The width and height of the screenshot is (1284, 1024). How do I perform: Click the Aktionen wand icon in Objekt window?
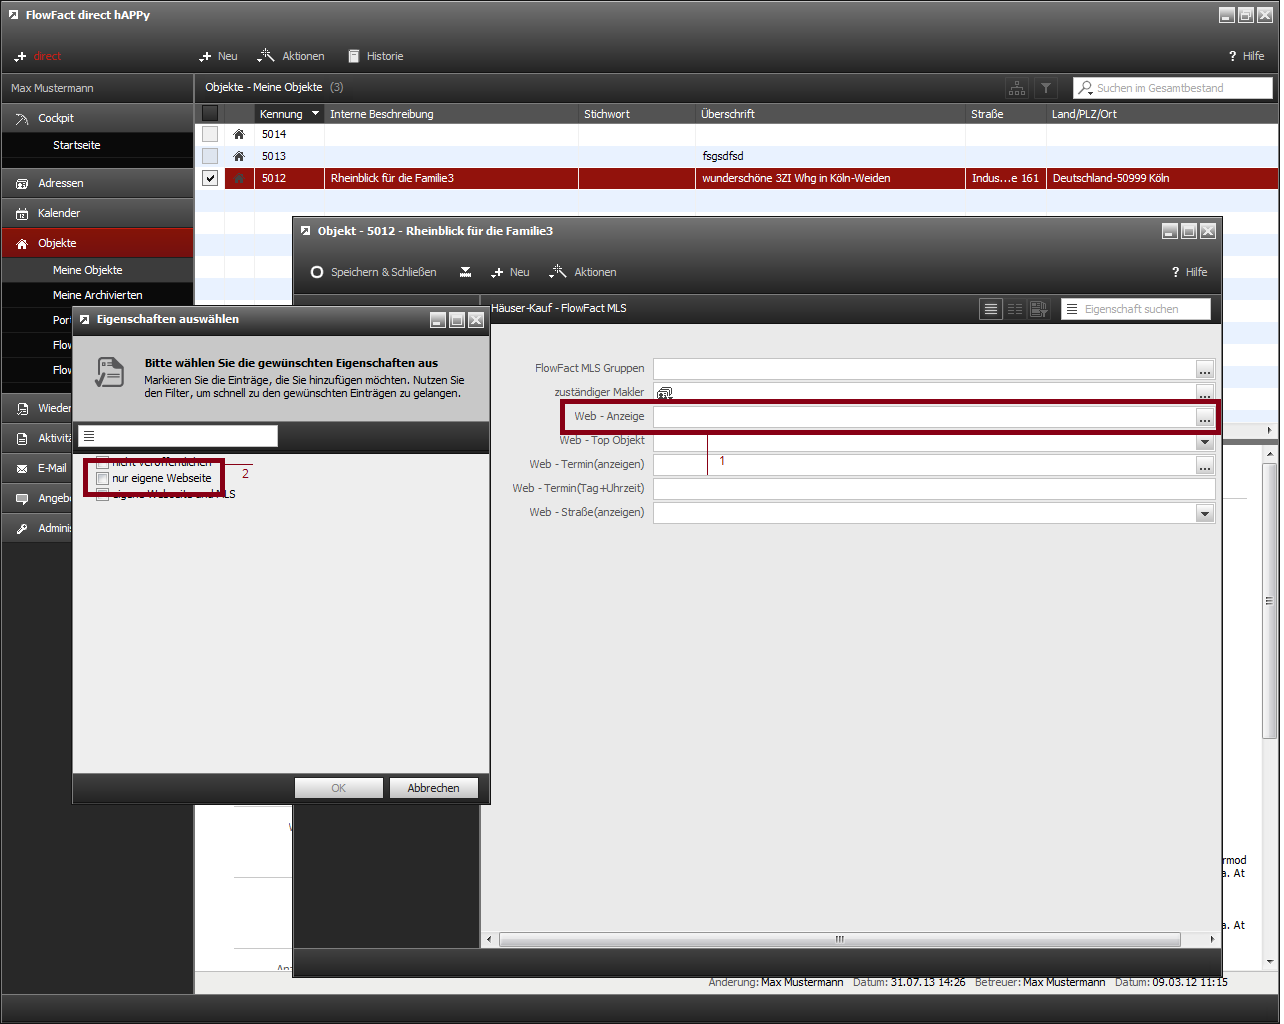(558, 272)
